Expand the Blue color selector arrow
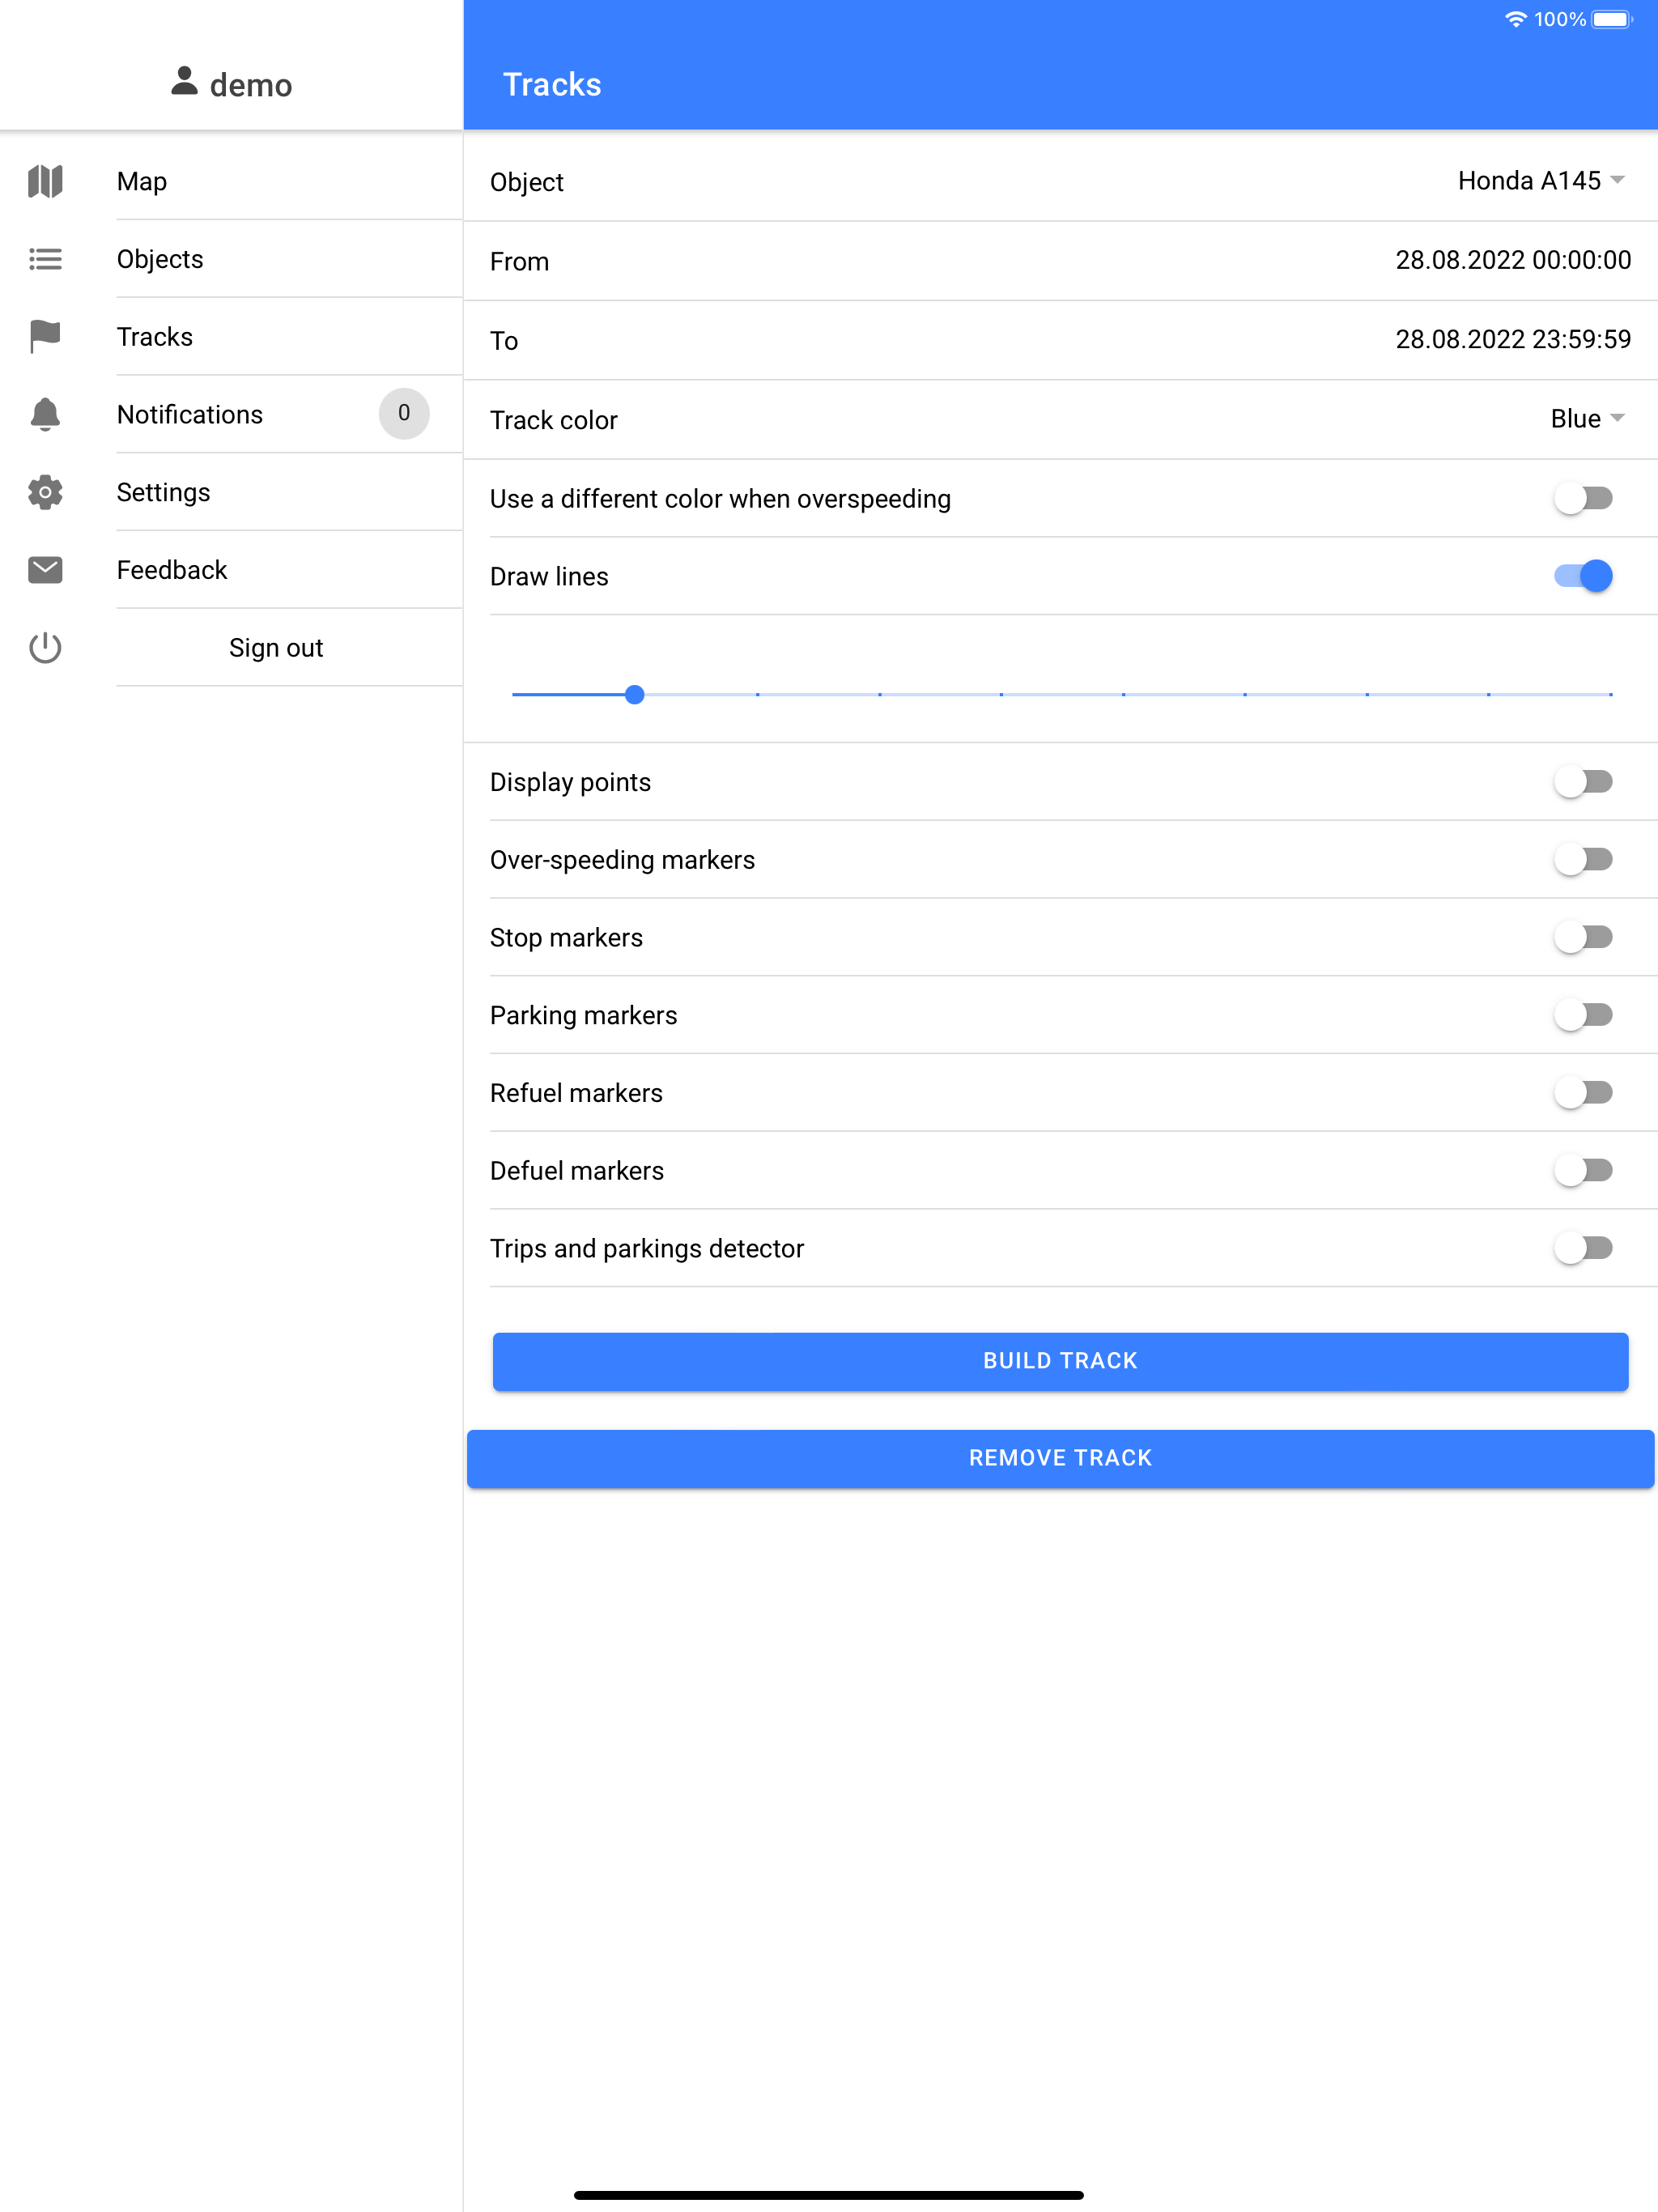The height and width of the screenshot is (2212, 1658). 1618,419
